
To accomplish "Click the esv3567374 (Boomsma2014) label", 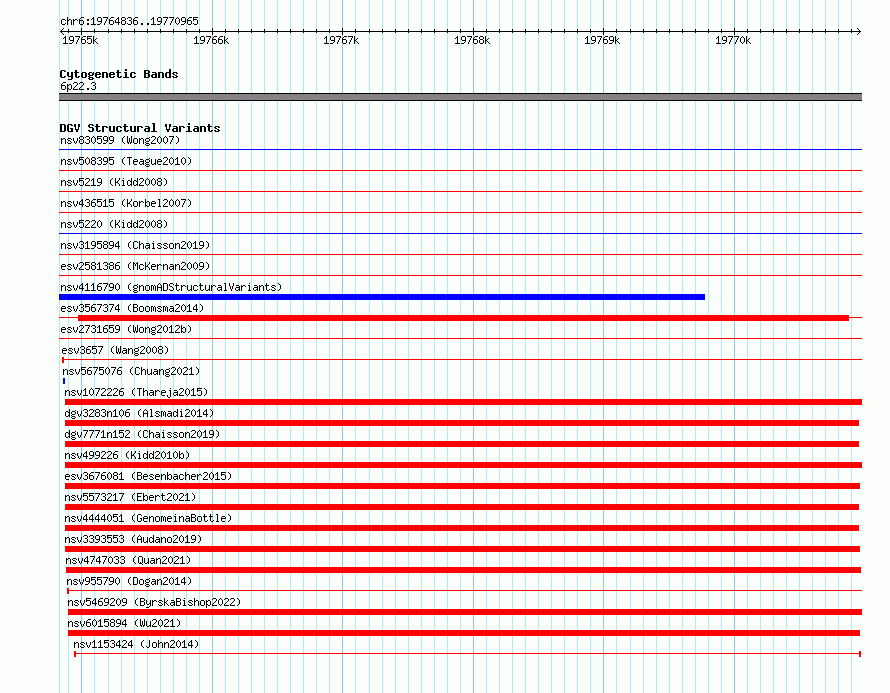I will click(132, 308).
